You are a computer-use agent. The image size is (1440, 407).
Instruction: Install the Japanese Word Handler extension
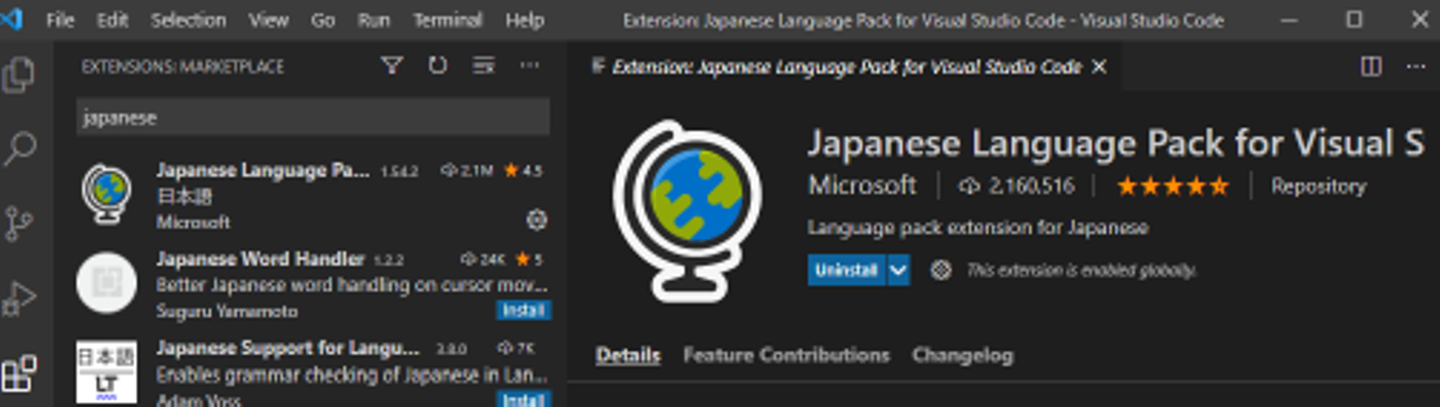[x=523, y=311]
